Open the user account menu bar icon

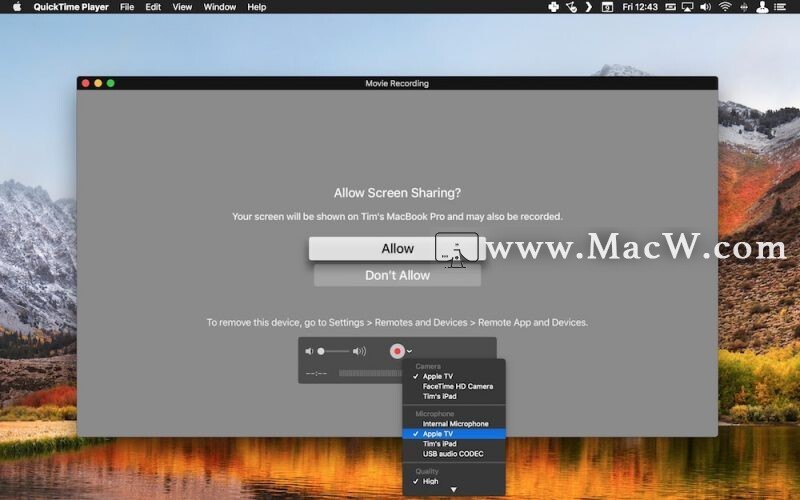[x=762, y=7]
